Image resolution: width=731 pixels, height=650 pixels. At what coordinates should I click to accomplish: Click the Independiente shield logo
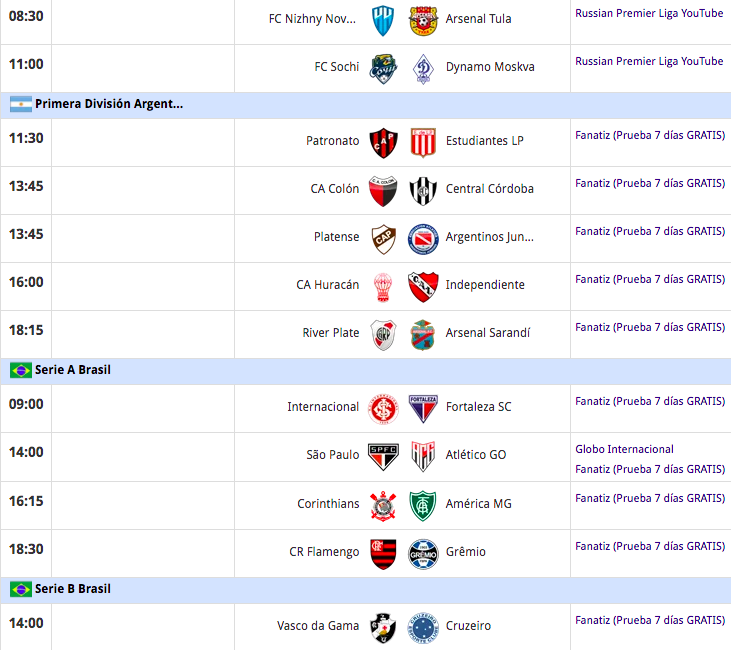tap(423, 287)
